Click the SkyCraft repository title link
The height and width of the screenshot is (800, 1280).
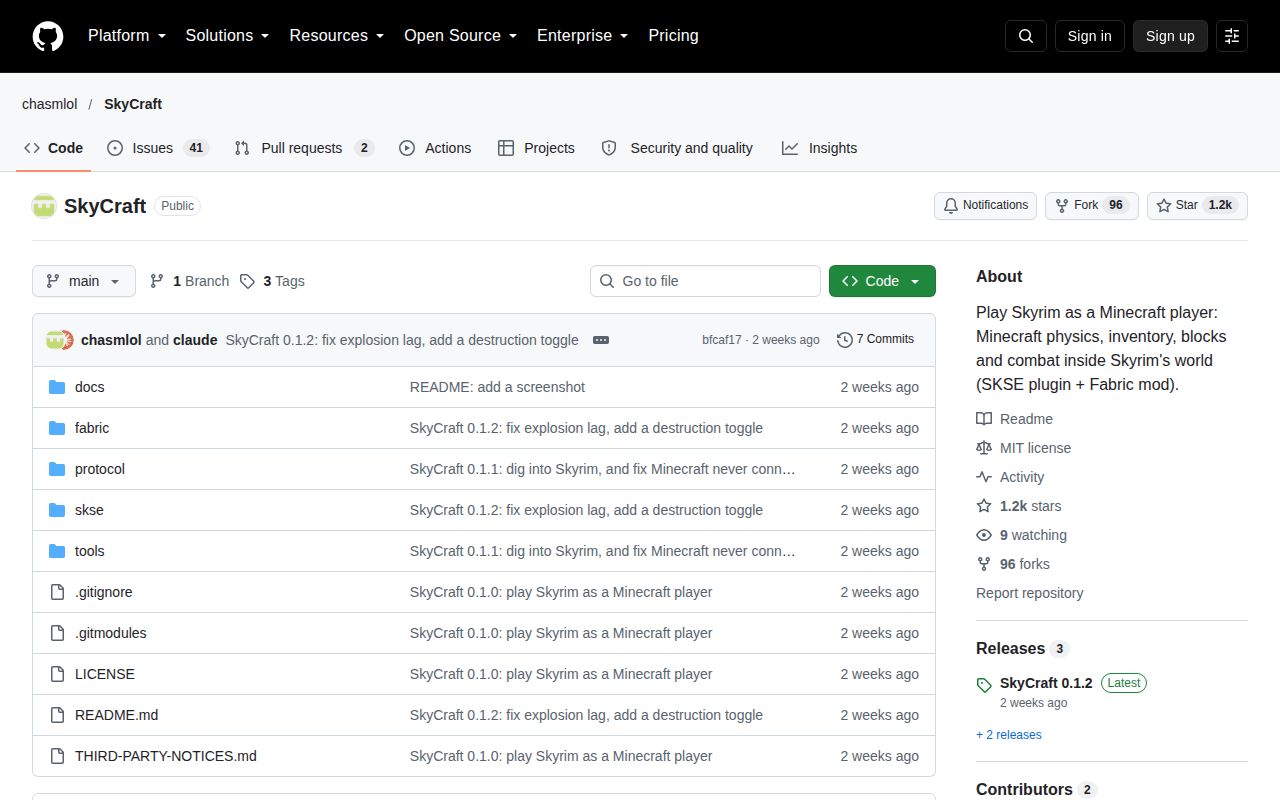tap(105, 206)
